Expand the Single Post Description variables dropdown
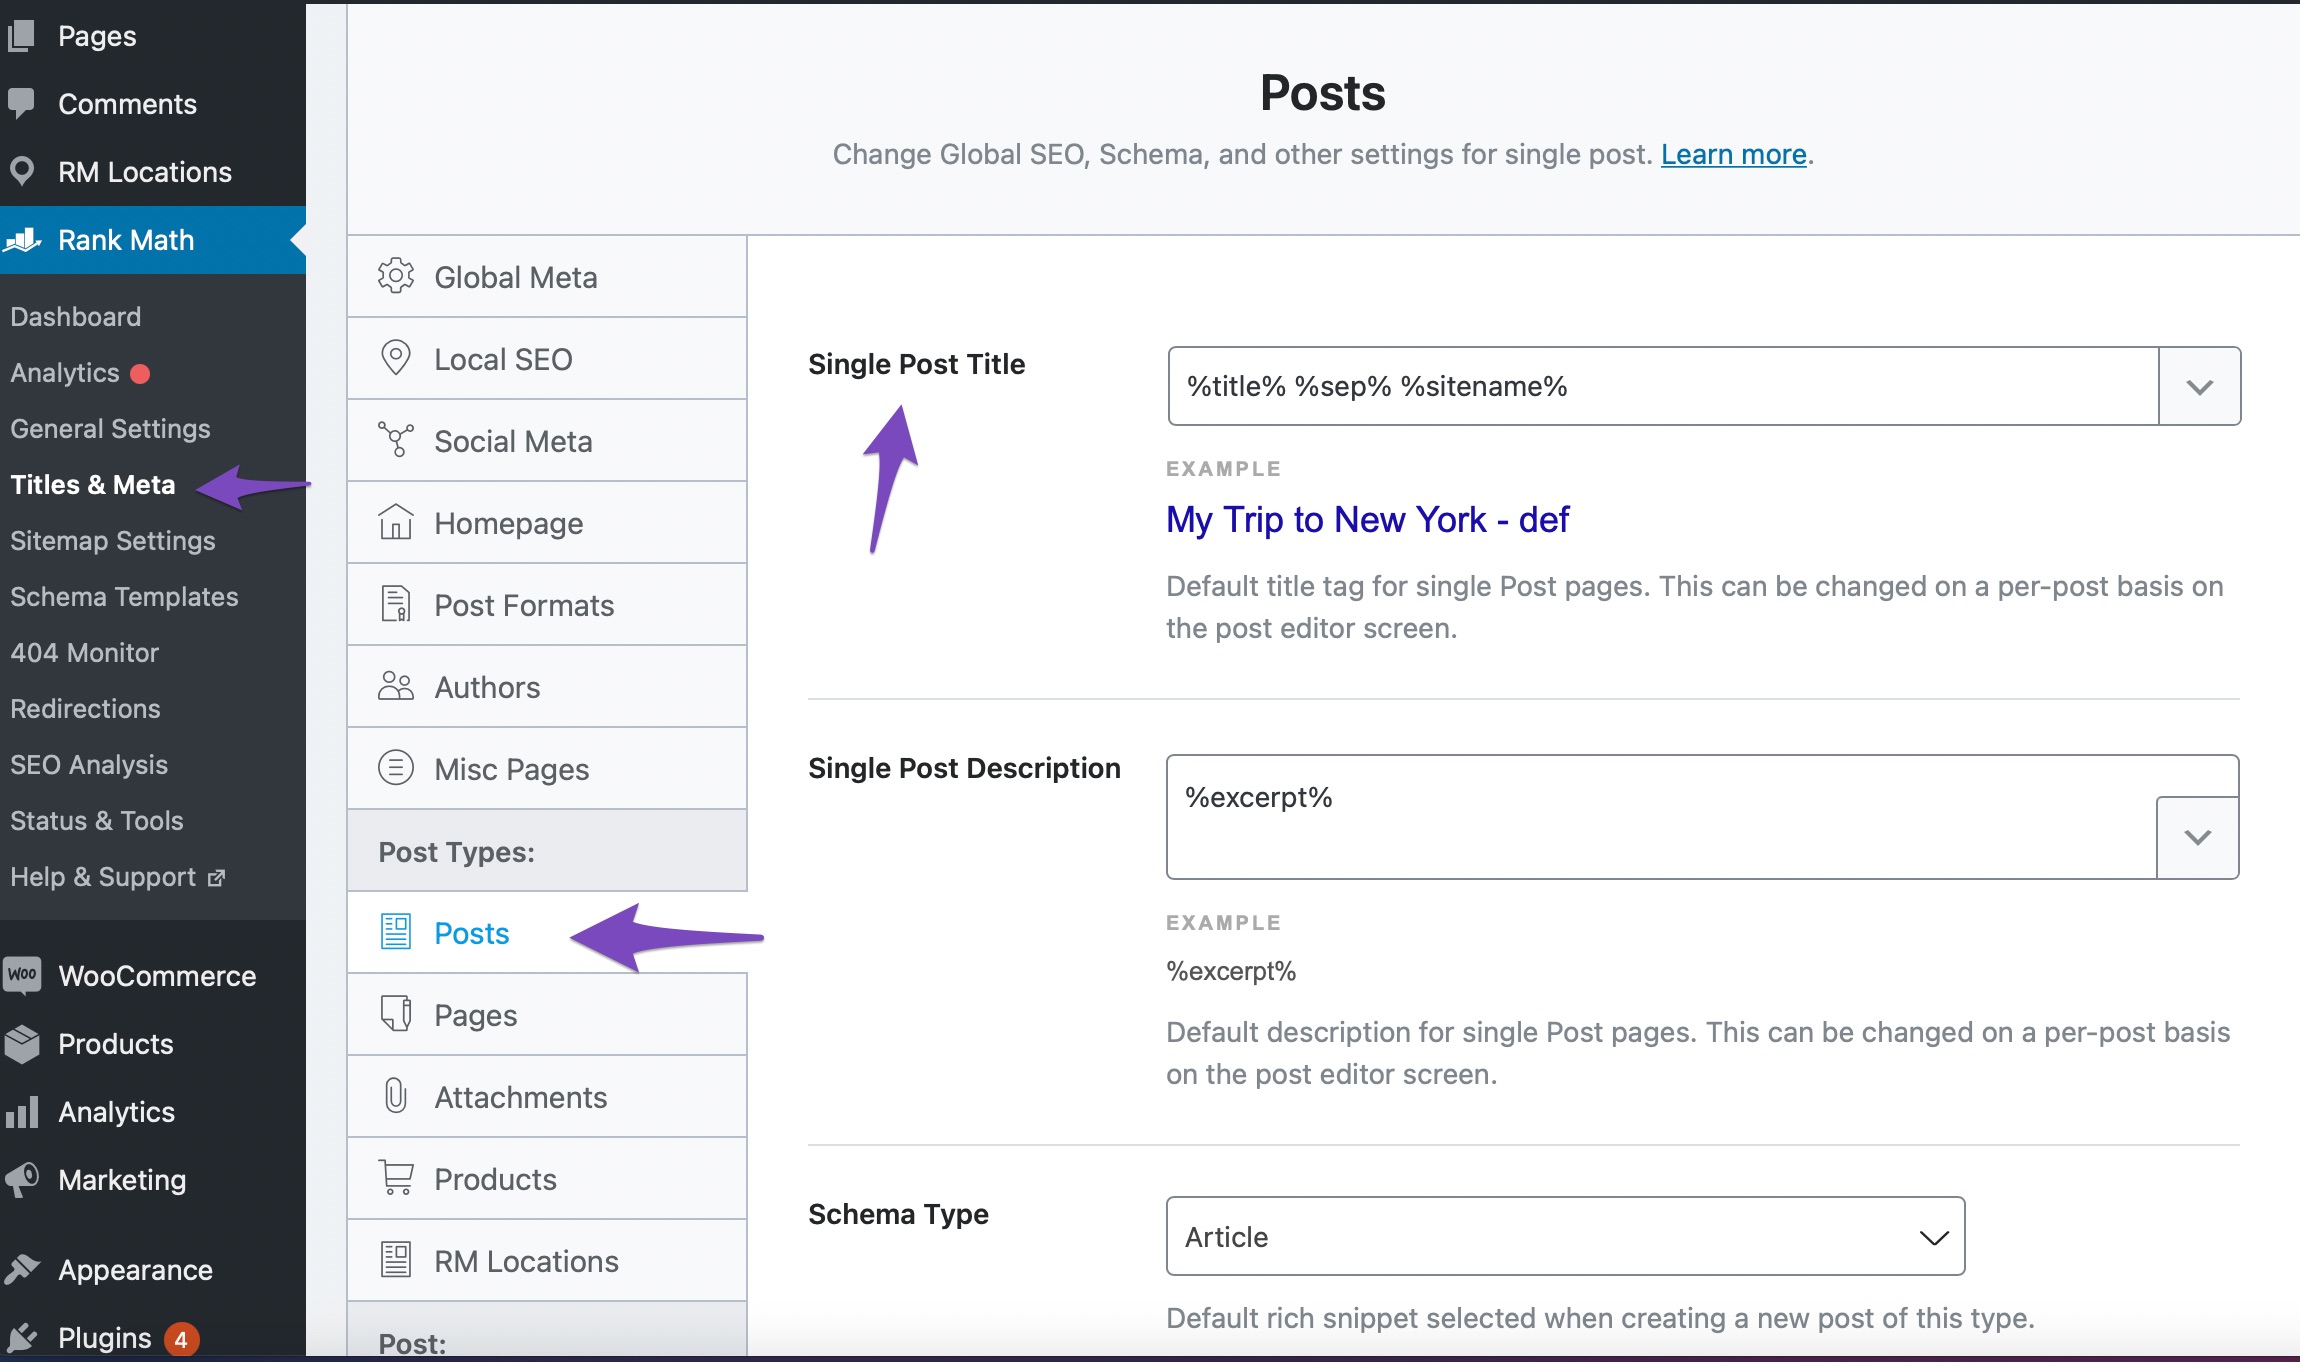Screen dimensions: 2300x1362 pyautogui.click(x=2197, y=837)
